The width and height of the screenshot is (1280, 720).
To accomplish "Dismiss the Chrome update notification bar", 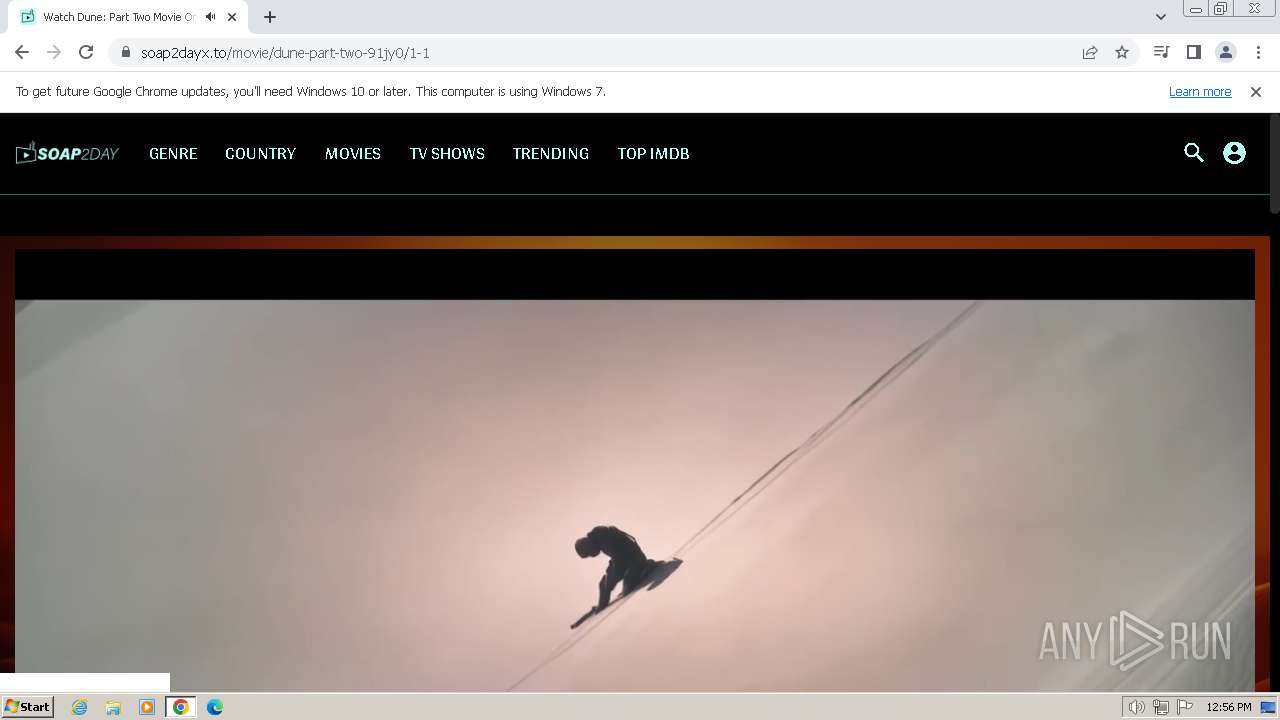I will (1256, 91).
